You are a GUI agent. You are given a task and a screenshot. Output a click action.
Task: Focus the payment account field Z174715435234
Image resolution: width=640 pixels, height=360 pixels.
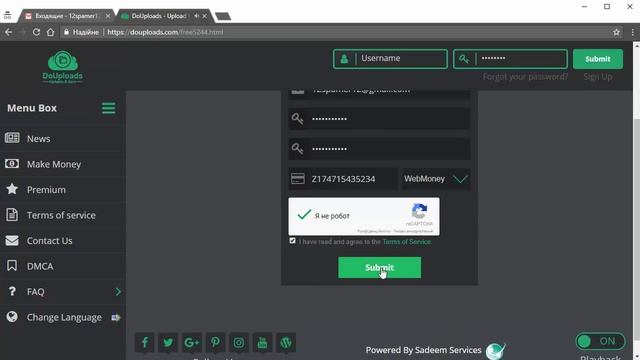point(343,179)
